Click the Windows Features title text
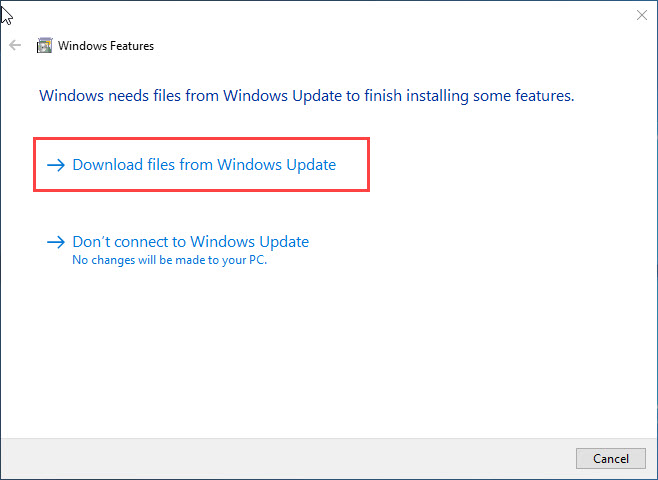The height and width of the screenshot is (480, 658). (x=106, y=46)
